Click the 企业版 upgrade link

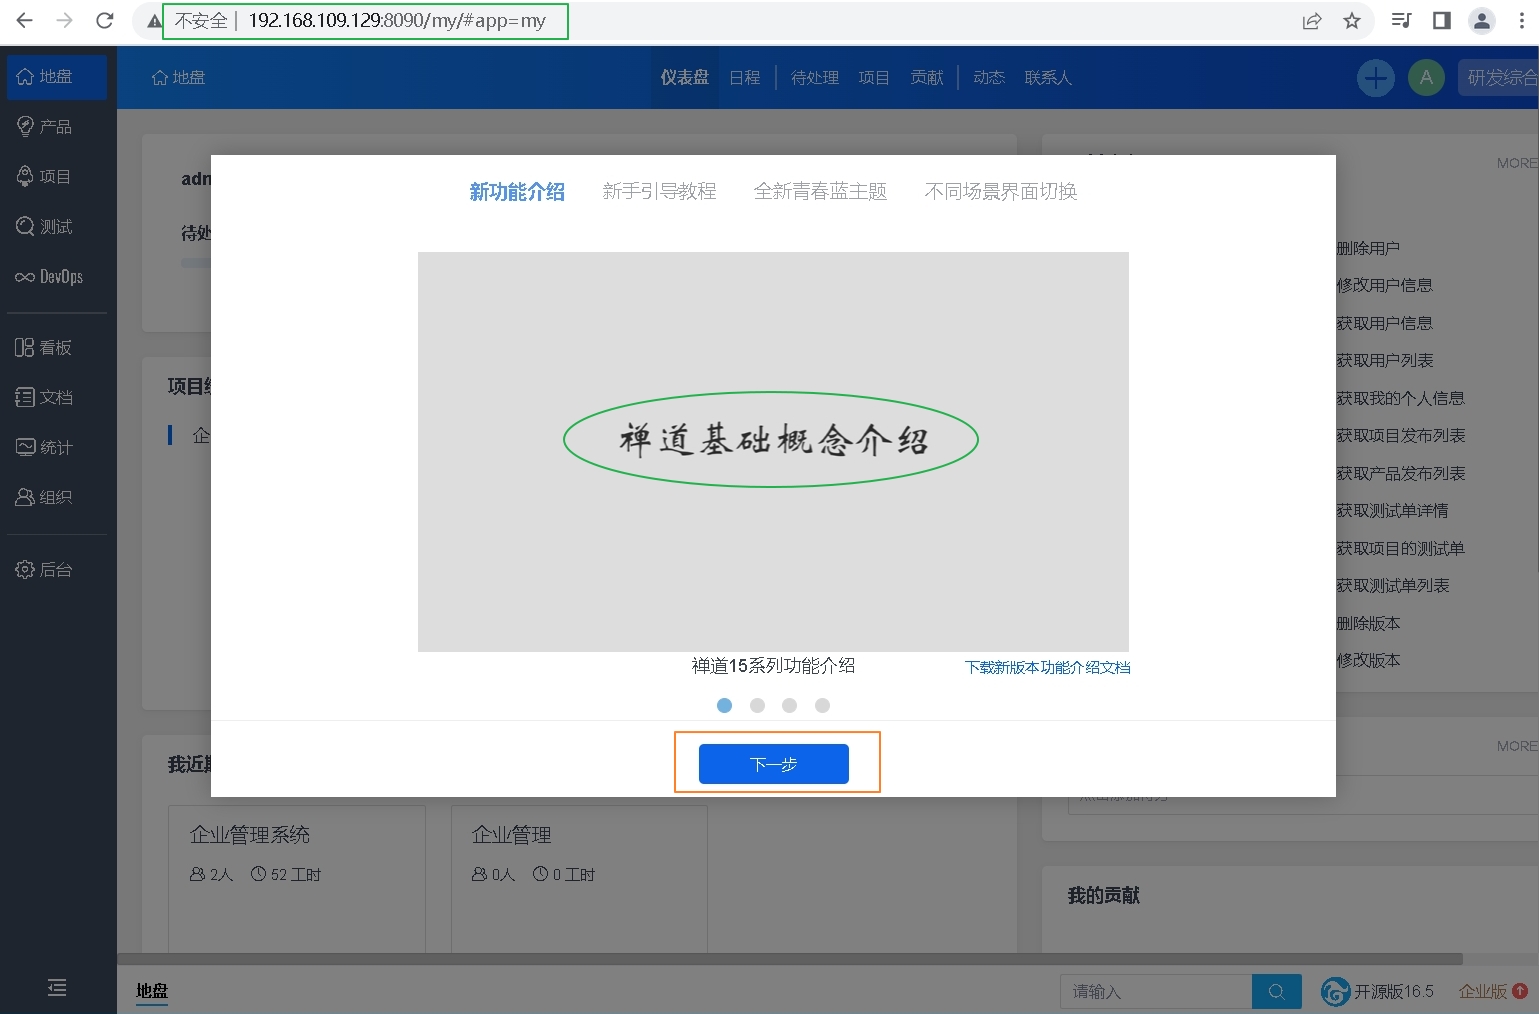(x=1493, y=992)
